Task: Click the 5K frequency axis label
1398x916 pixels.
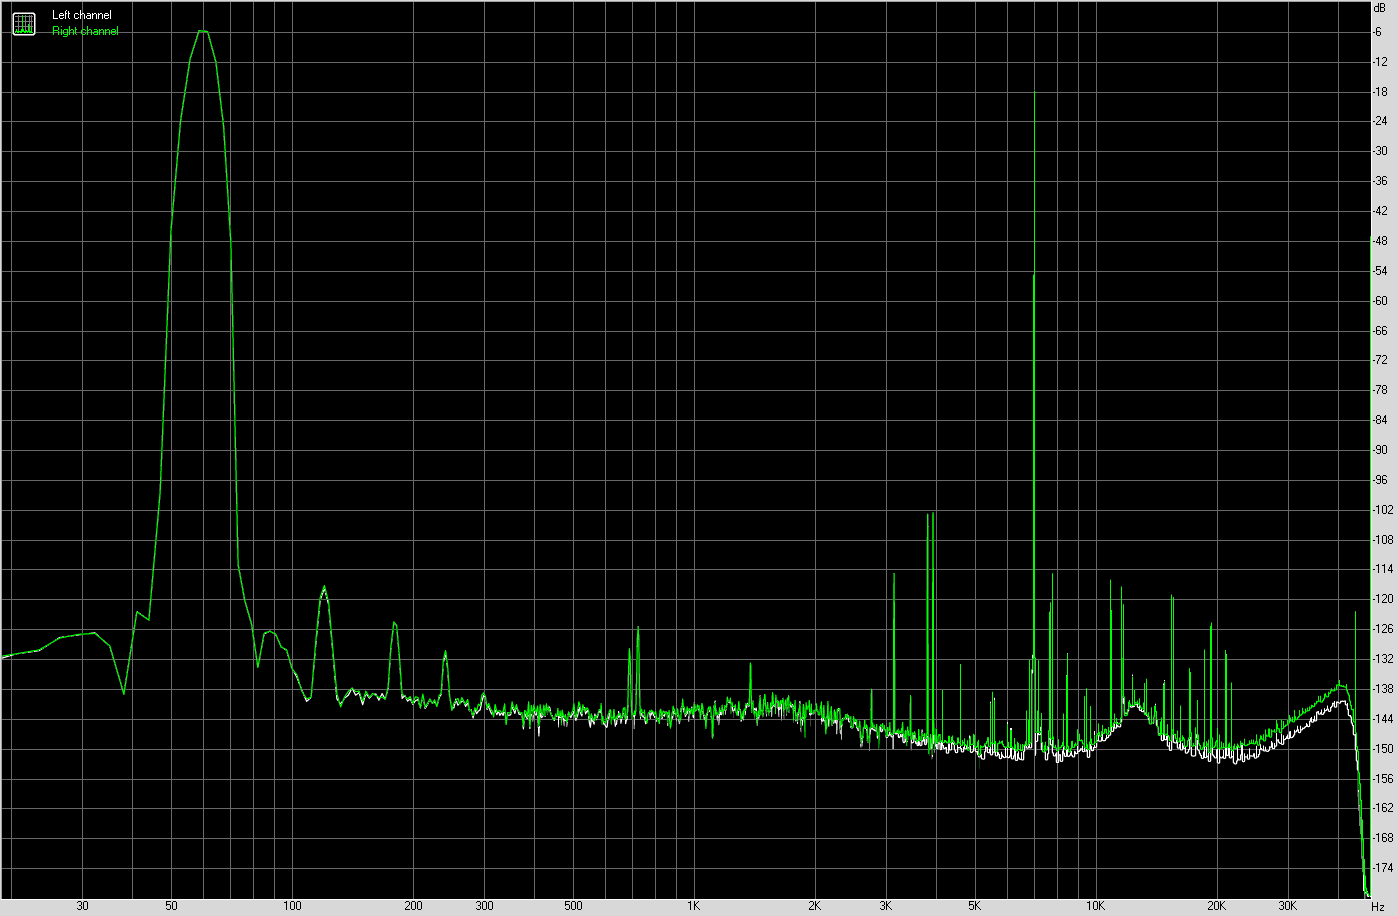Action: pyautogui.click(x=974, y=907)
